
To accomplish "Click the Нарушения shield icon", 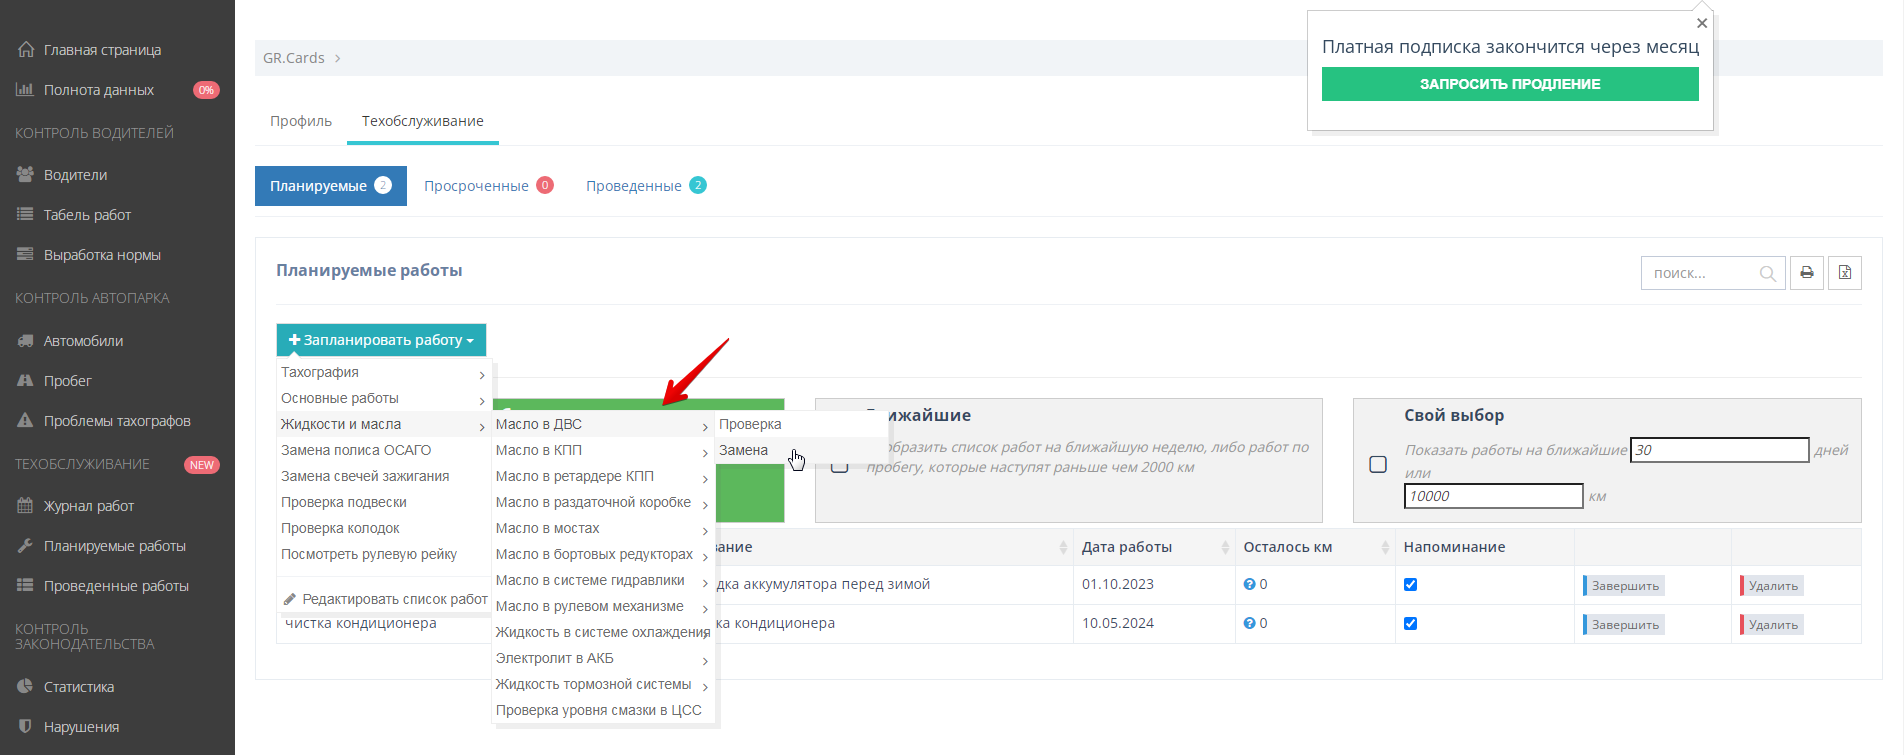I will (25, 726).
